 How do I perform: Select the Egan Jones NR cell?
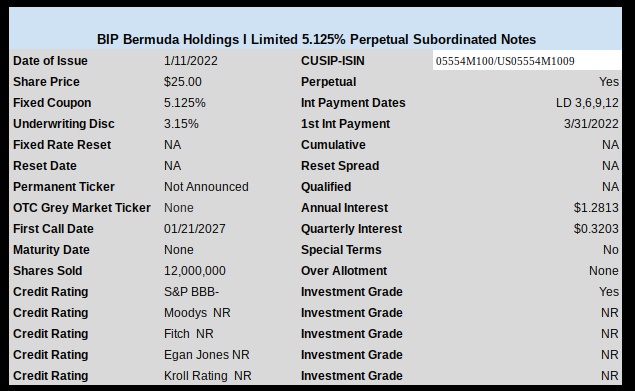207,355
